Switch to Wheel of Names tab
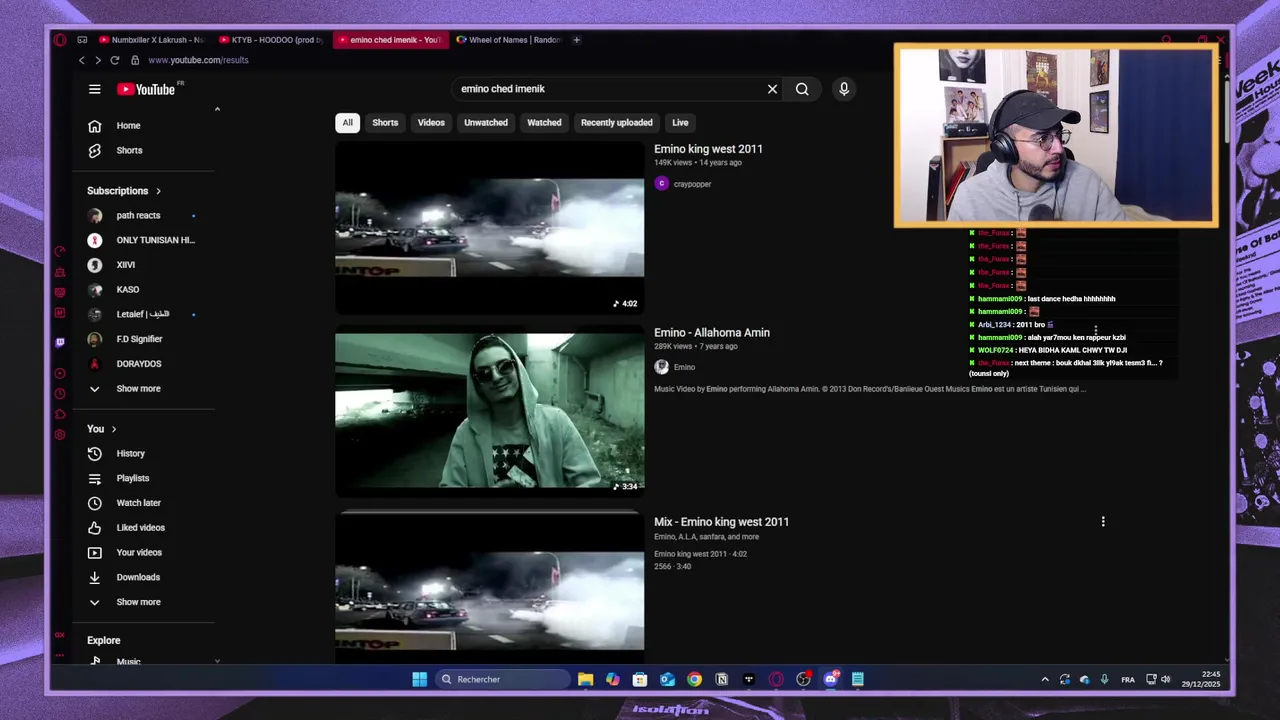The width and height of the screenshot is (1280, 720). (x=508, y=40)
